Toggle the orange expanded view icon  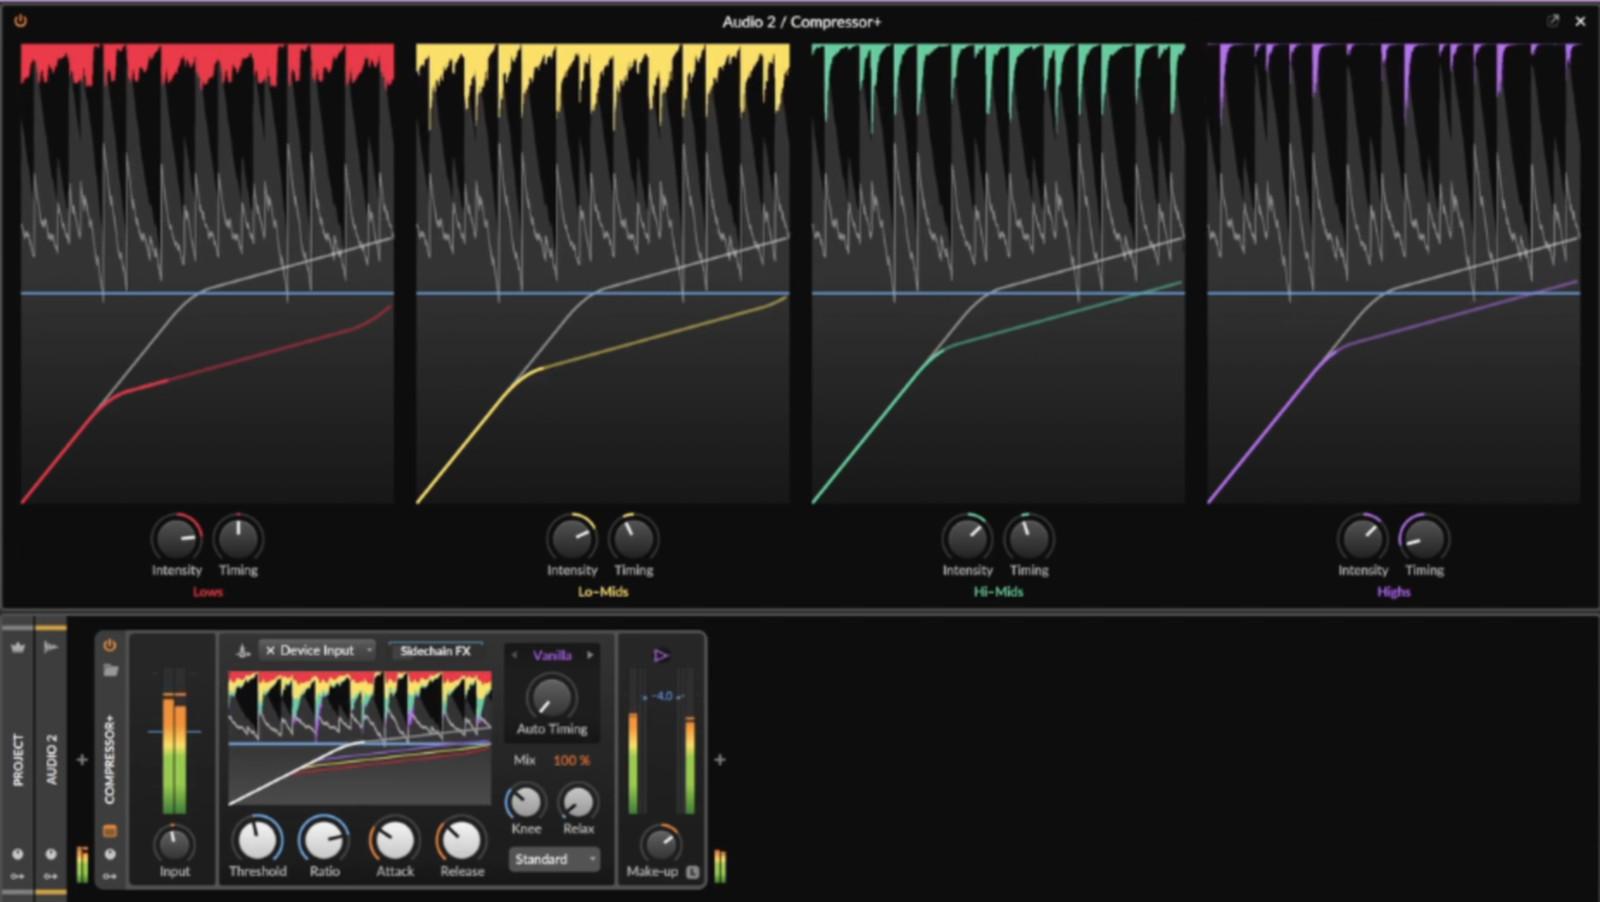click(110, 831)
